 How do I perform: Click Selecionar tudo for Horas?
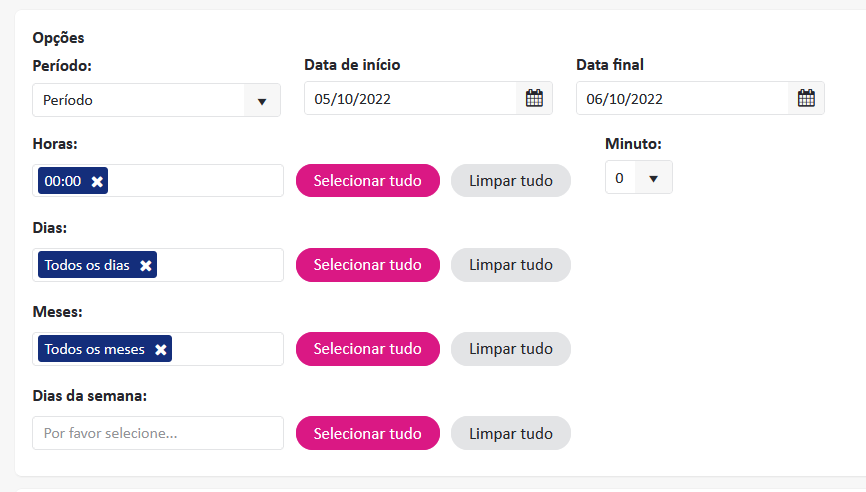pyautogui.click(x=367, y=181)
